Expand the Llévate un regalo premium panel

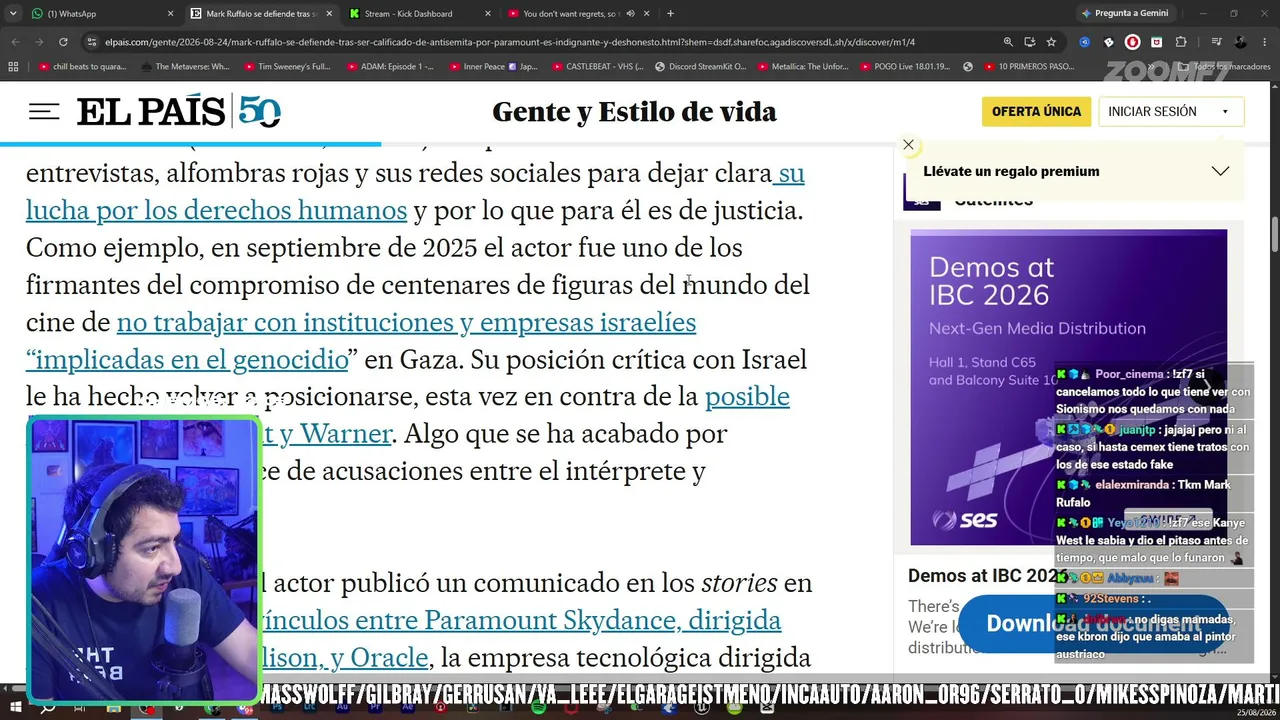pyautogui.click(x=1220, y=171)
